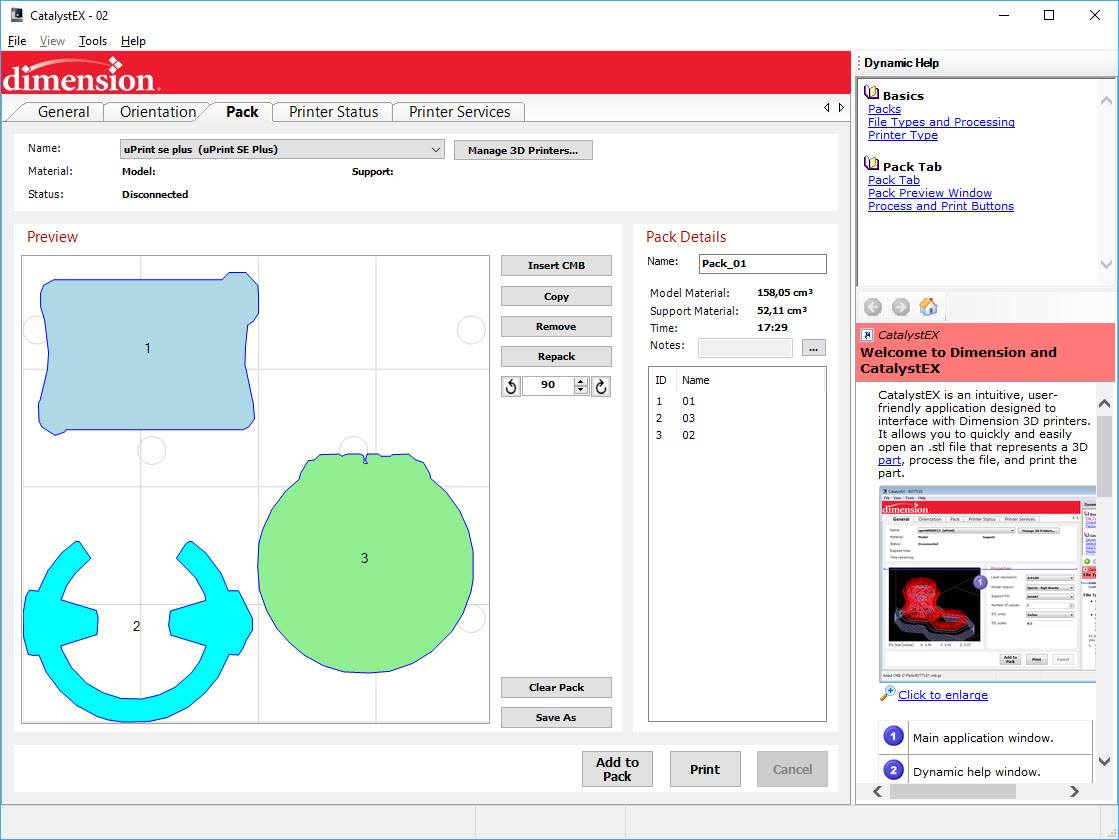Click CatalystEX app icon in title bar
This screenshot has height=840, width=1119.
[16, 15]
